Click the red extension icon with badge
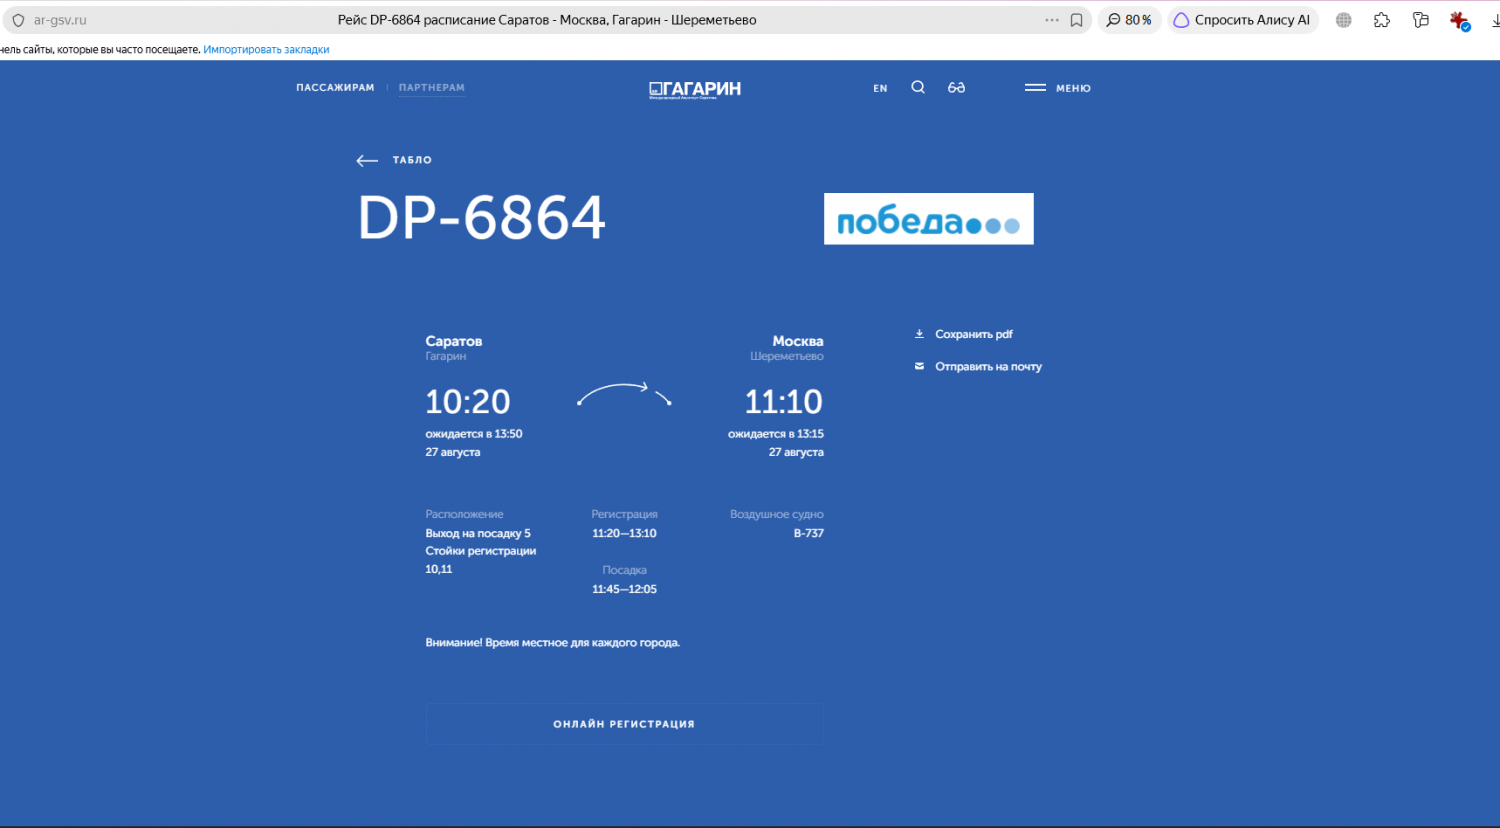The width and height of the screenshot is (1500, 828). [1460, 20]
